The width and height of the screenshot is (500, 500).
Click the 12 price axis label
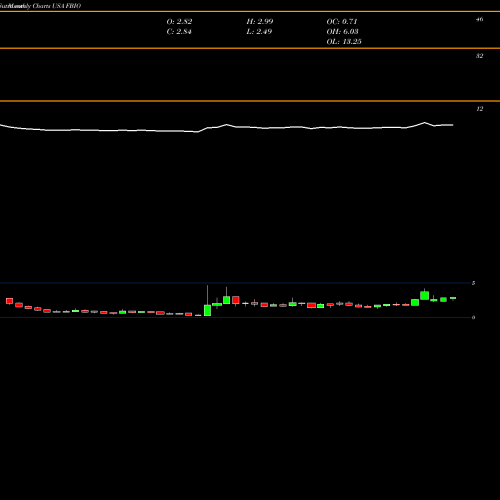(479, 109)
